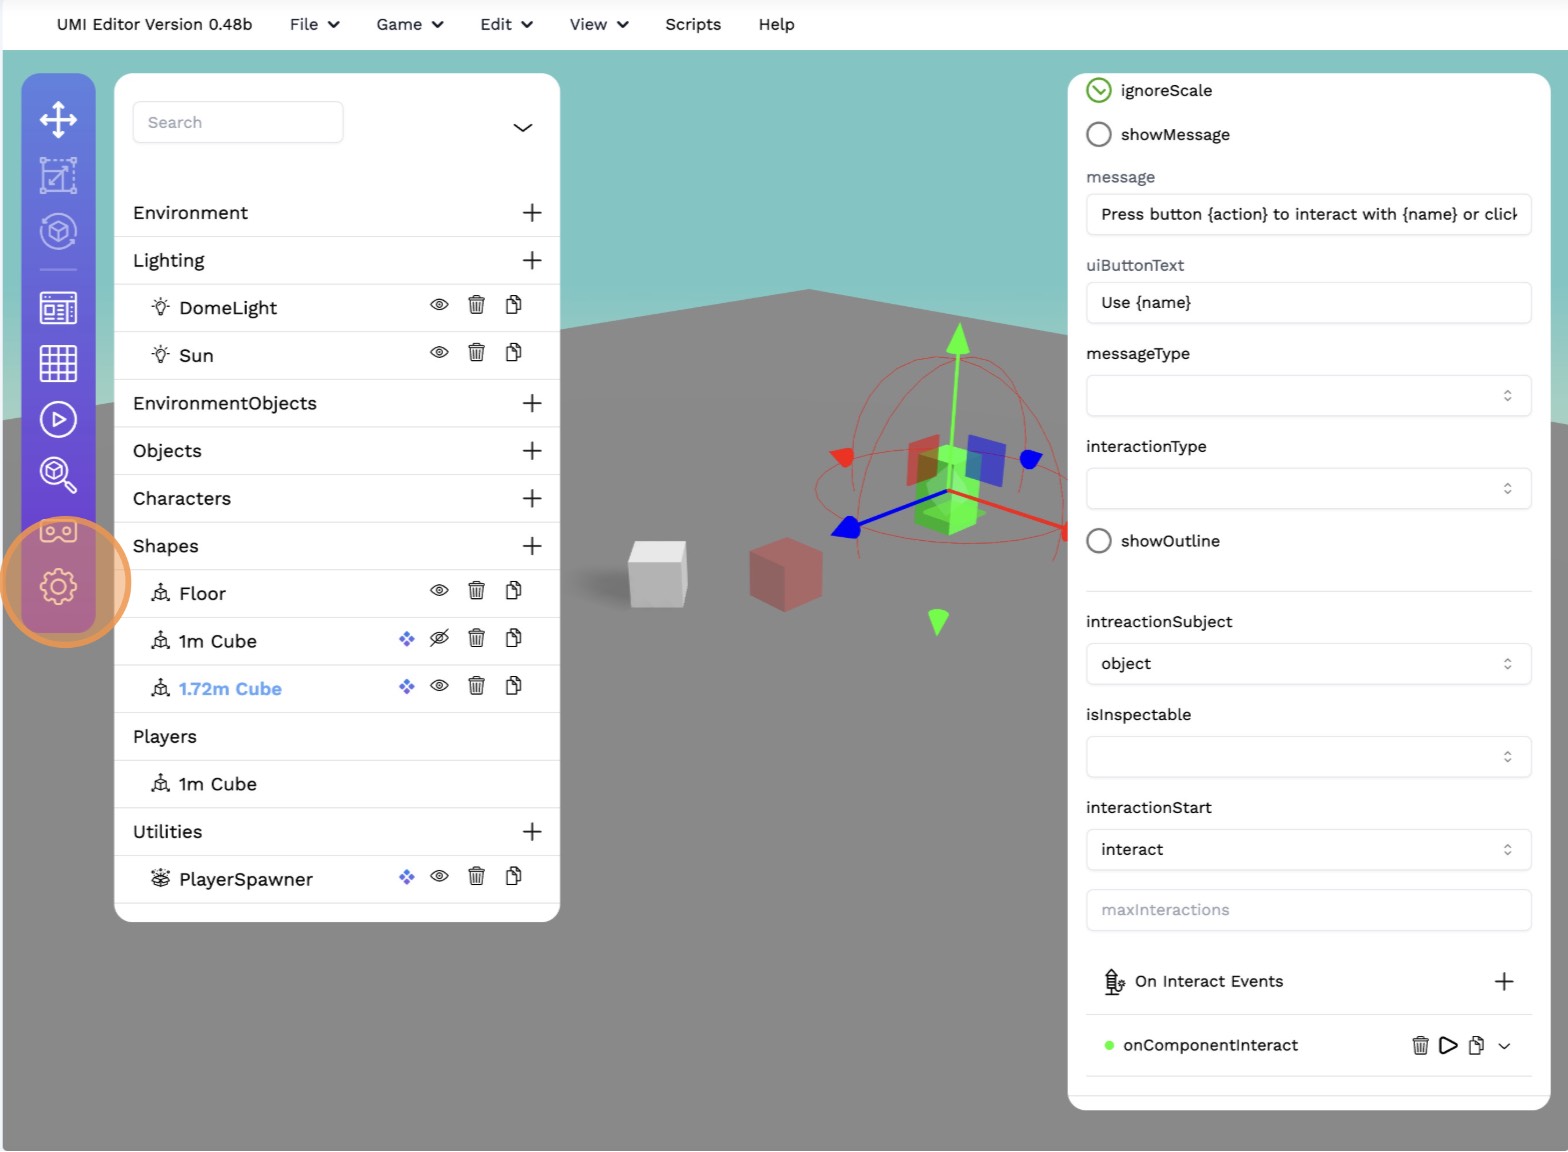
Task: Open the grid view from sidebar
Action: (x=58, y=363)
